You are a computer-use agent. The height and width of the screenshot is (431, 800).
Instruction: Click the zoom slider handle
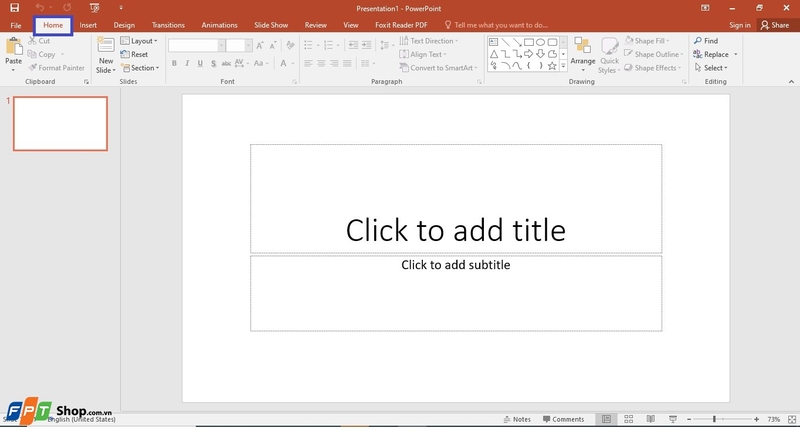714,419
